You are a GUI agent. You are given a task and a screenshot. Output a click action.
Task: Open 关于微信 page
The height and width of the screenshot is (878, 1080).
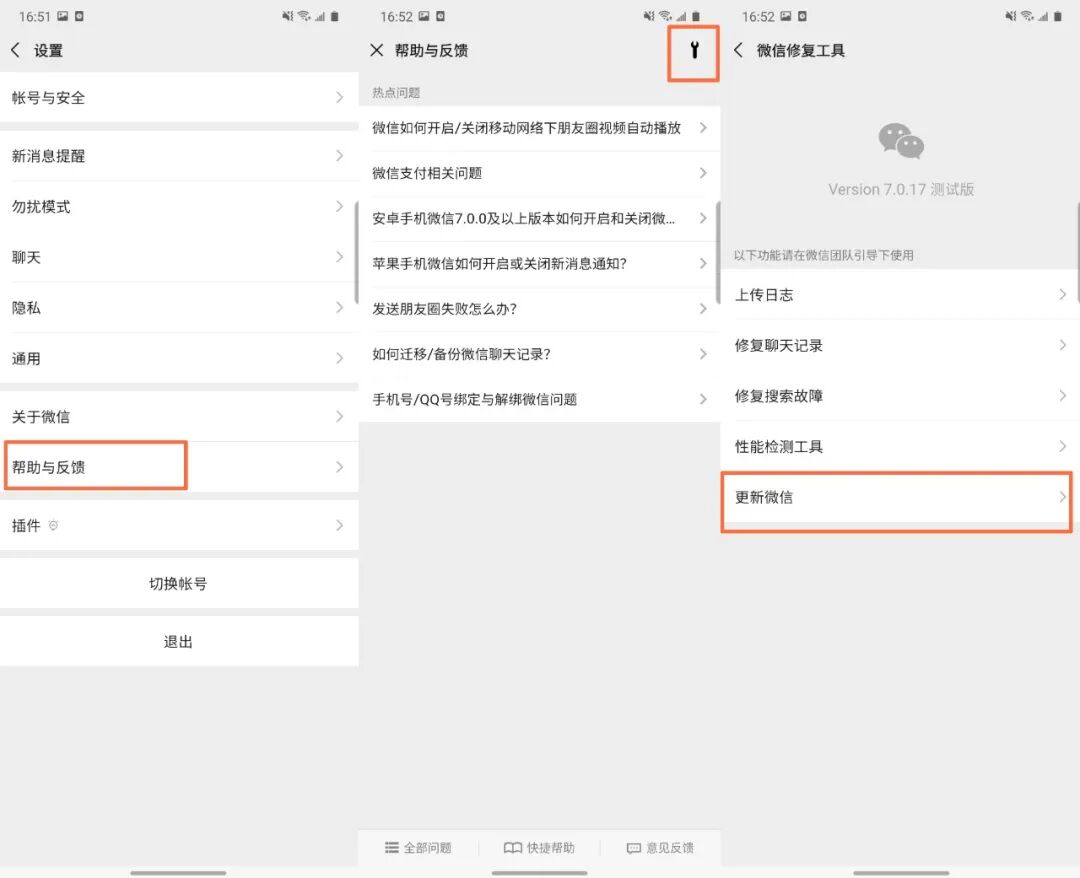pyautogui.click(x=179, y=417)
